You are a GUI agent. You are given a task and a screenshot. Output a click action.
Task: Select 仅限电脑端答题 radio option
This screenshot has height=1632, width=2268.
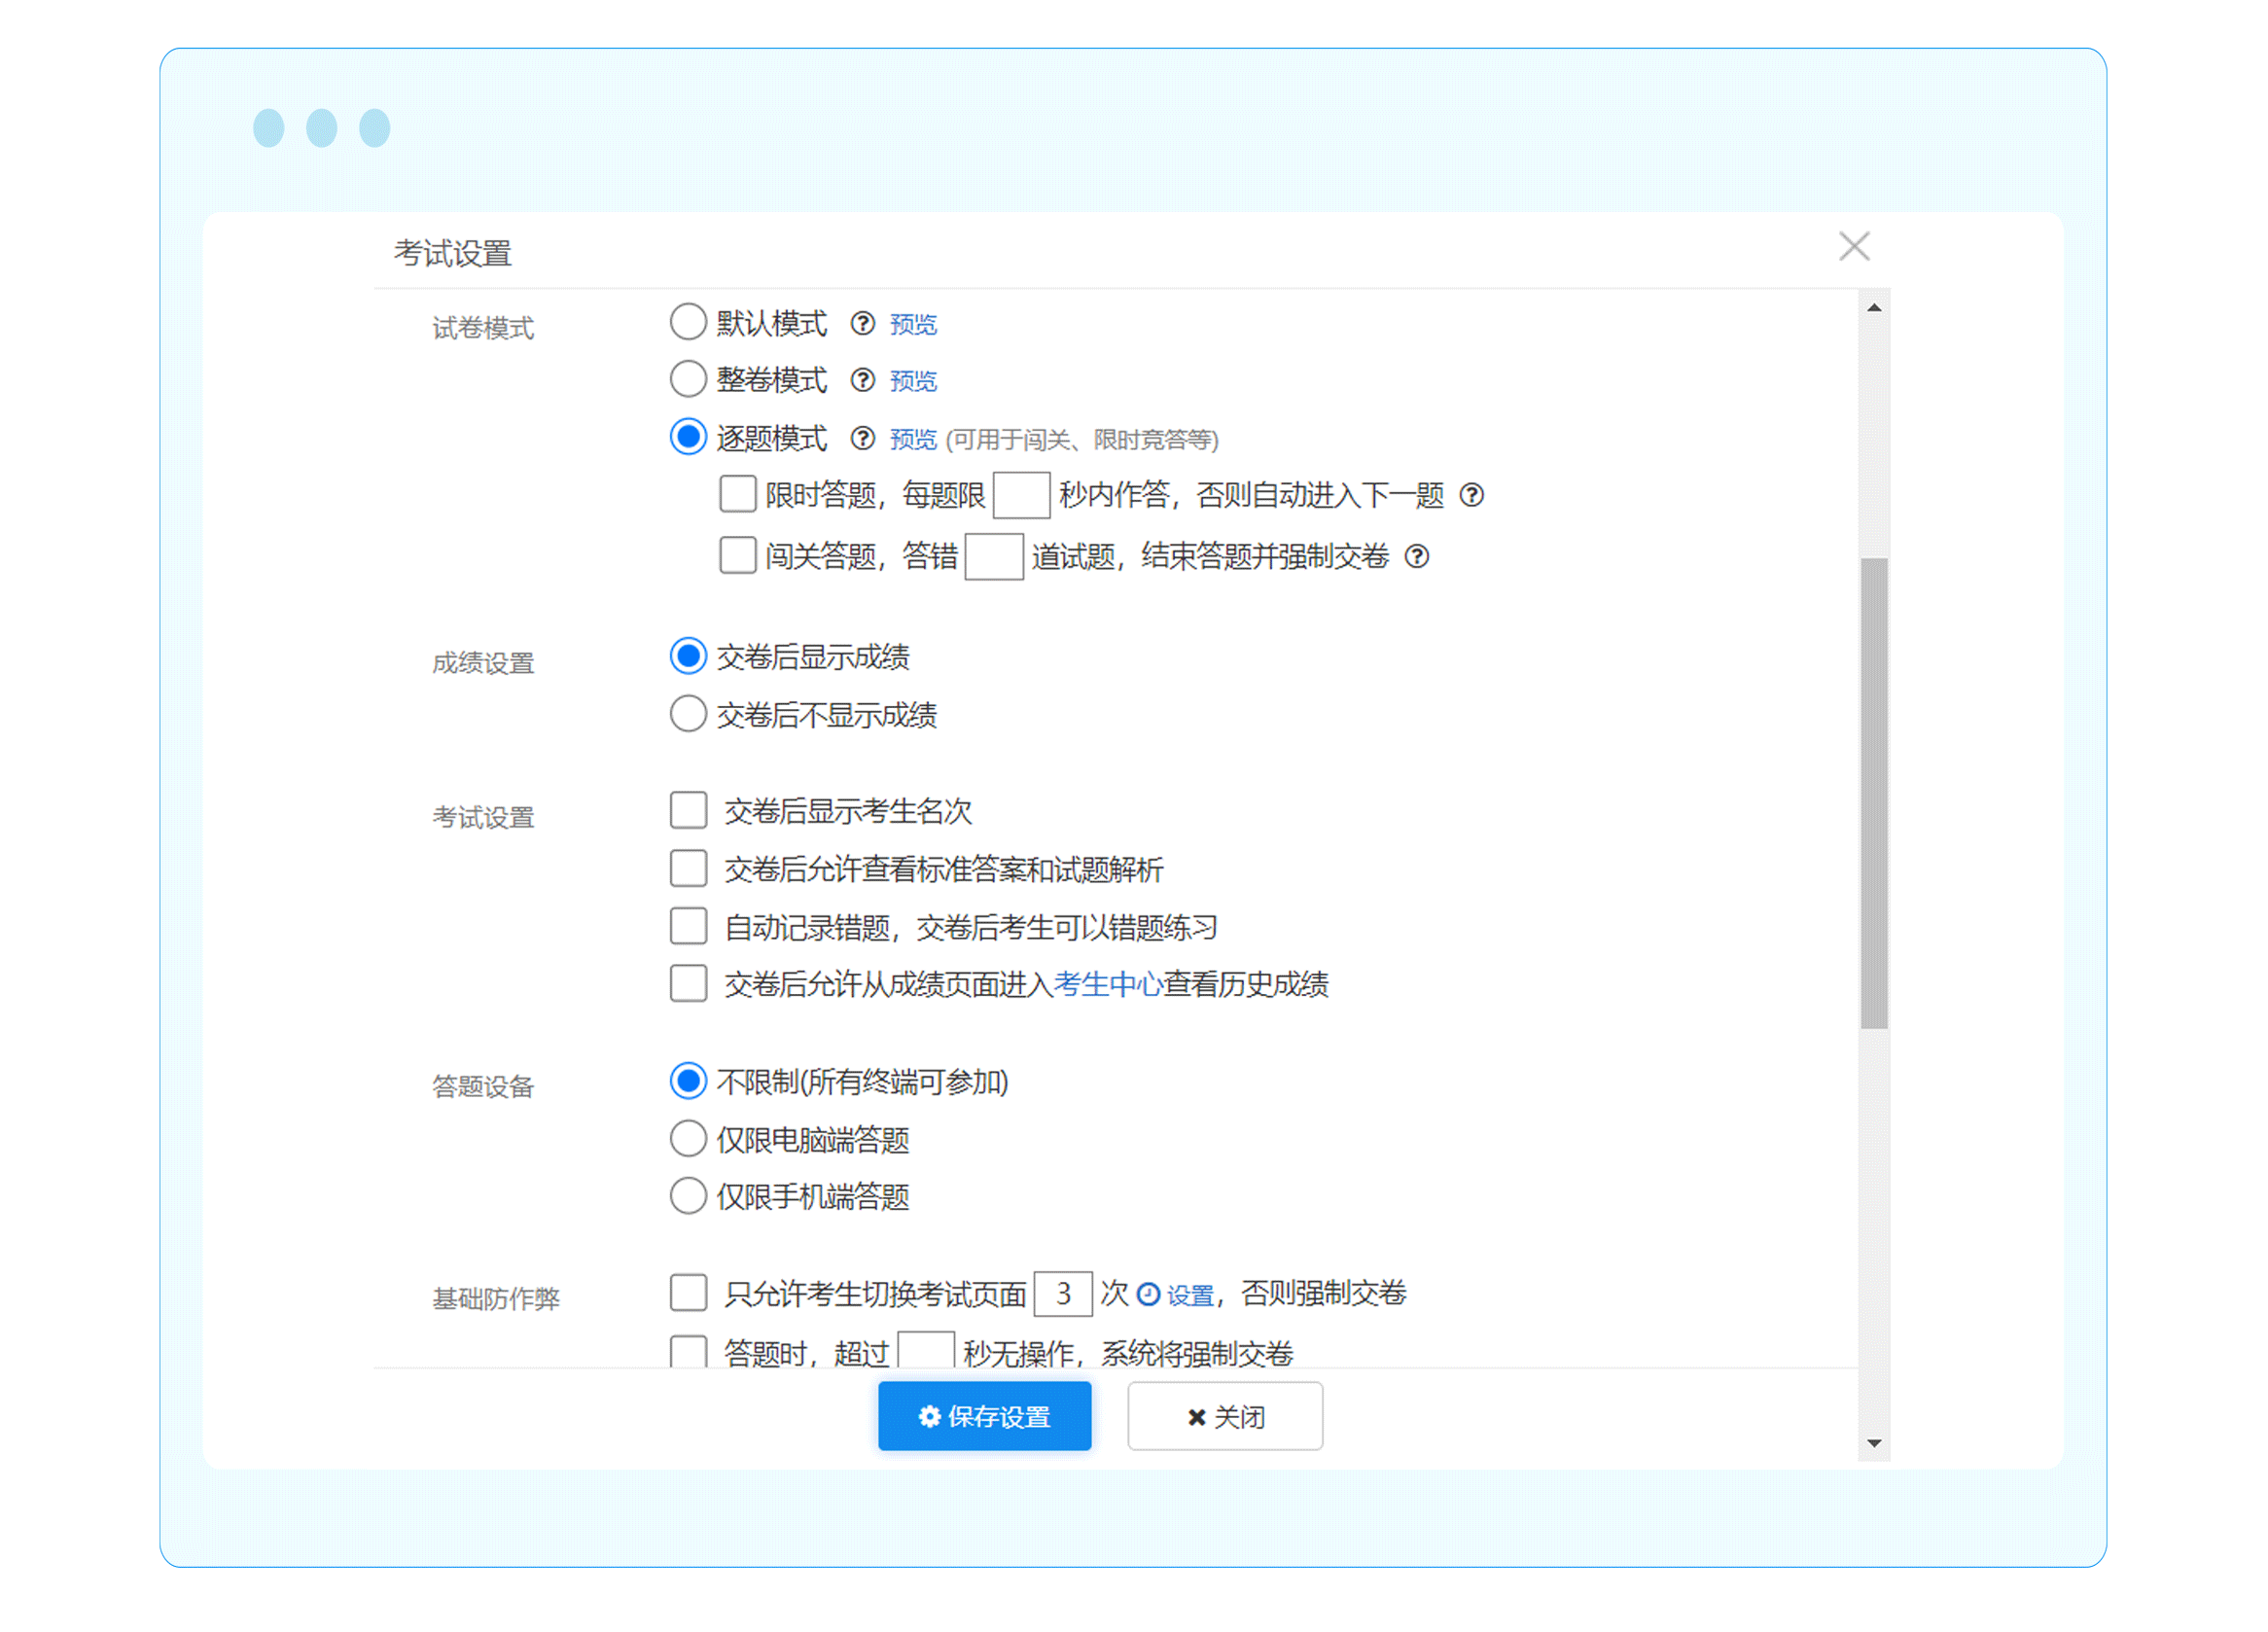[x=688, y=1139]
